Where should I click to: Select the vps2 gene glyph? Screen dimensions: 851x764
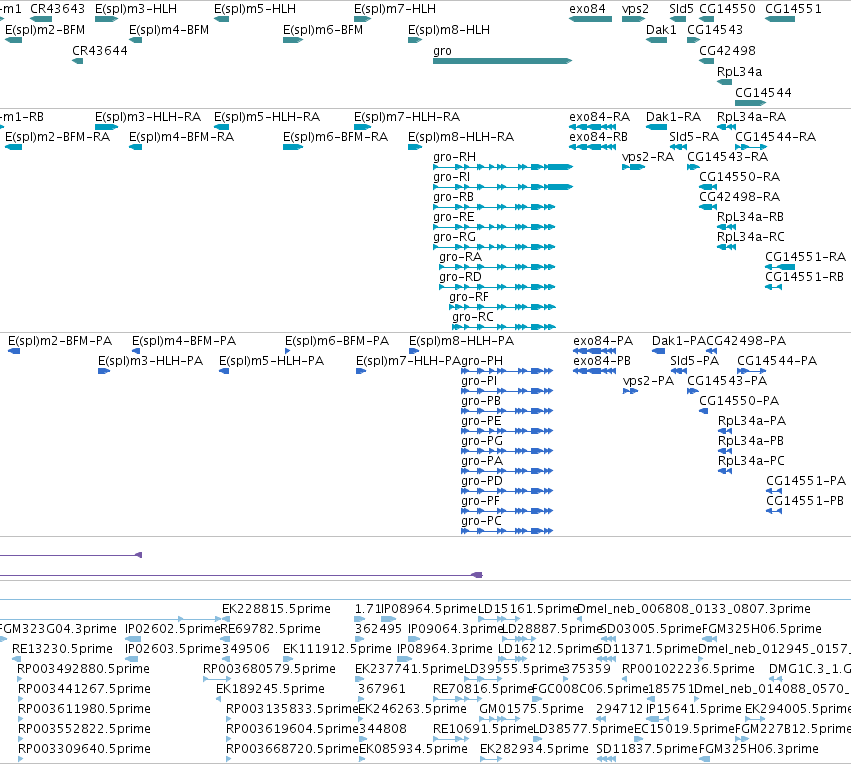(633, 19)
